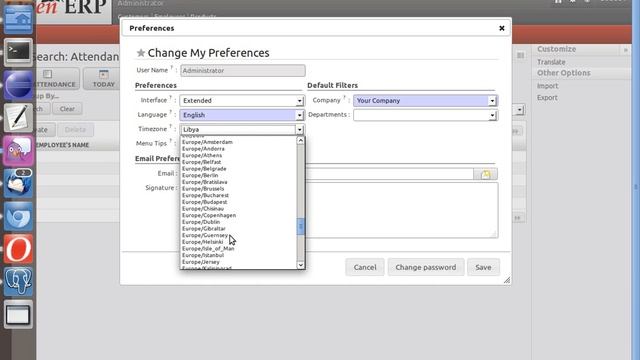
Task: Select Europe/Bratislava timezone
Action: click(204, 182)
